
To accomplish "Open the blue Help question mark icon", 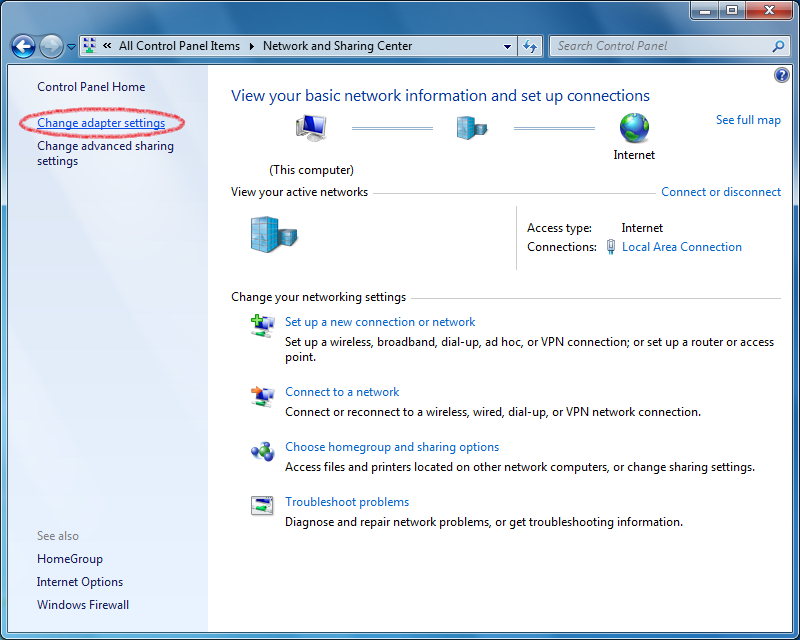I will 781,76.
